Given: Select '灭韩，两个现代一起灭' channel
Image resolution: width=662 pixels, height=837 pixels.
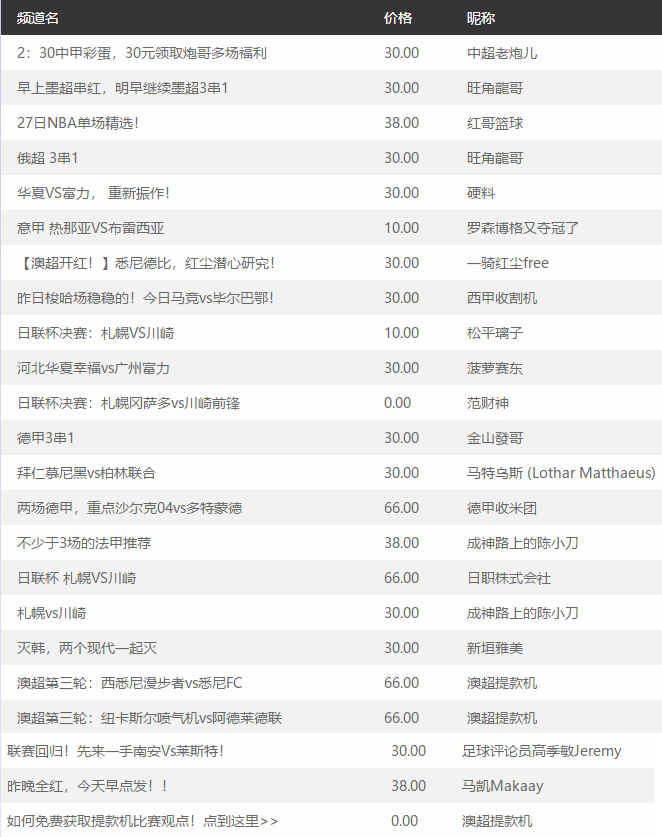Looking at the screenshot, I should [87, 648].
